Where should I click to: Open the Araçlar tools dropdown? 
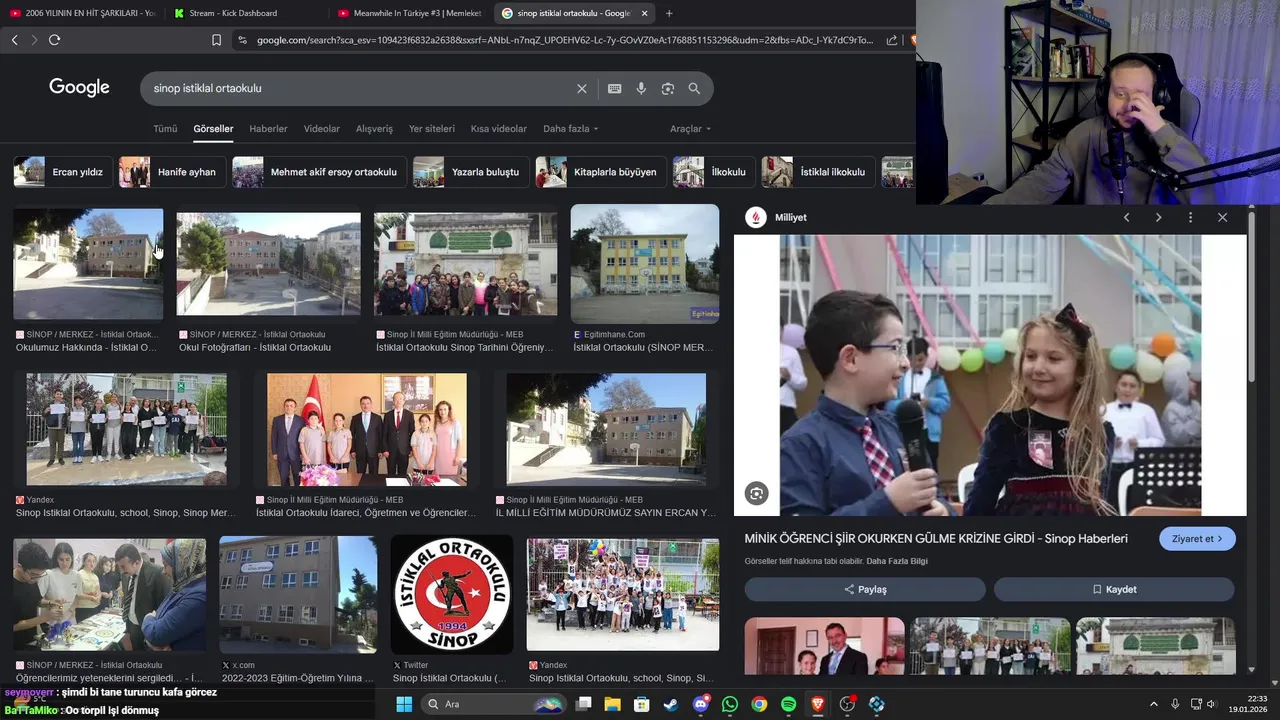coord(690,129)
